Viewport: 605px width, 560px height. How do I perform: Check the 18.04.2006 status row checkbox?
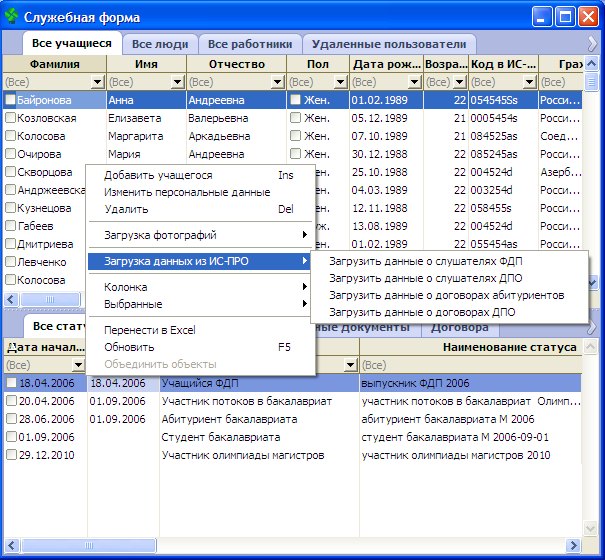(10, 383)
